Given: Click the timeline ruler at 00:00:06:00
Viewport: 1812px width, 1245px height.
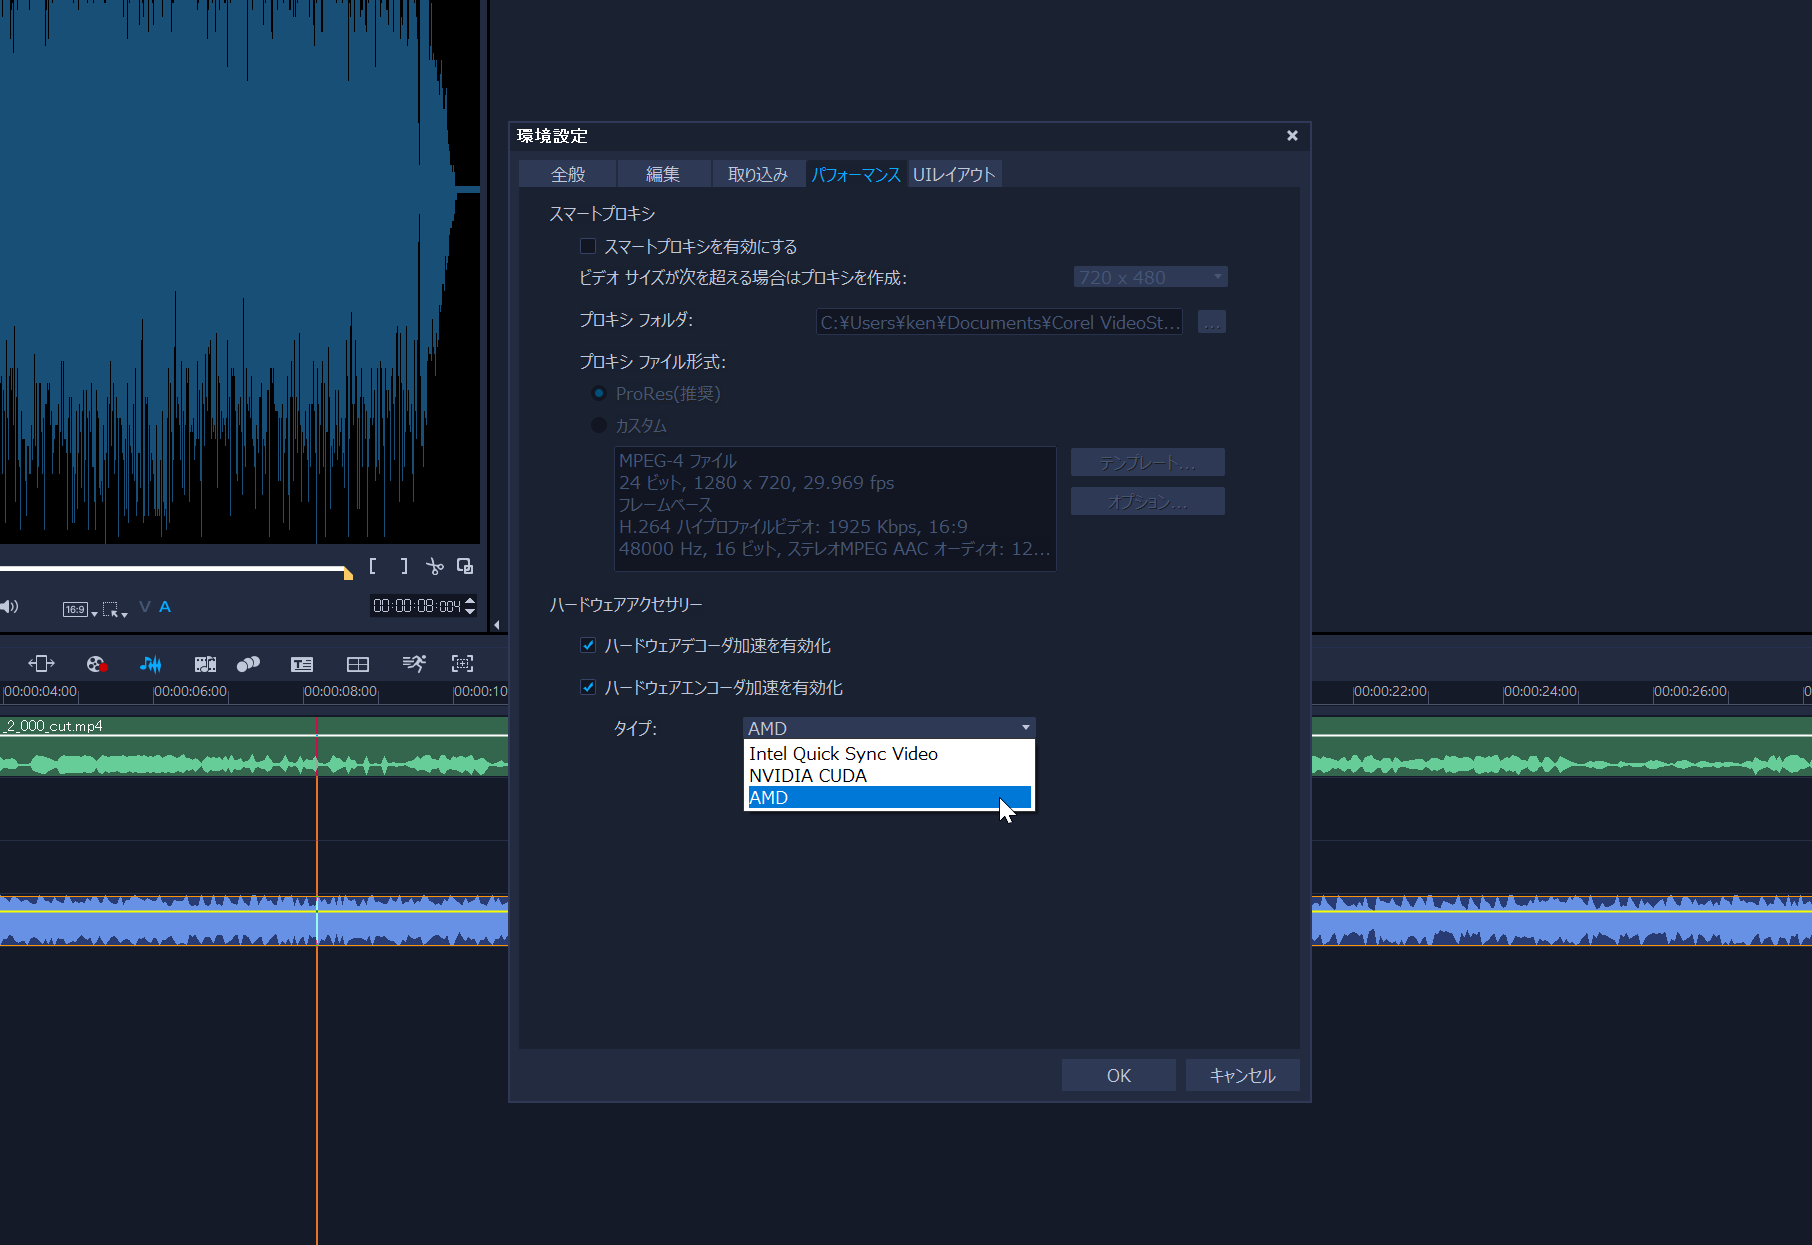Looking at the screenshot, I should tap(190, 691).
